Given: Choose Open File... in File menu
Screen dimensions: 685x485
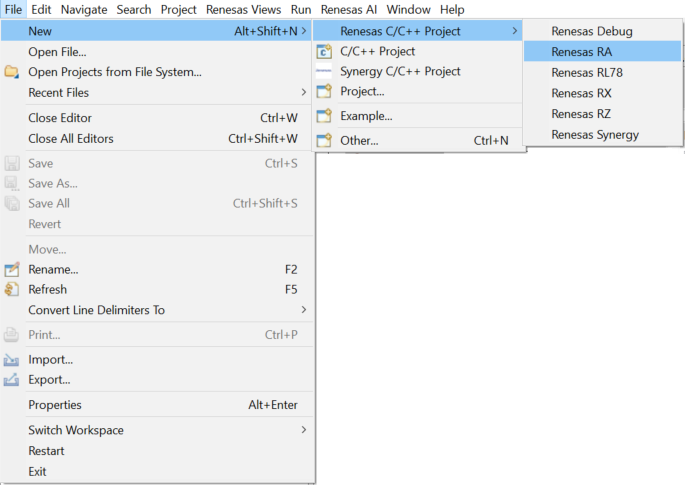Looking at the screenshot, I should pos(157,52).
